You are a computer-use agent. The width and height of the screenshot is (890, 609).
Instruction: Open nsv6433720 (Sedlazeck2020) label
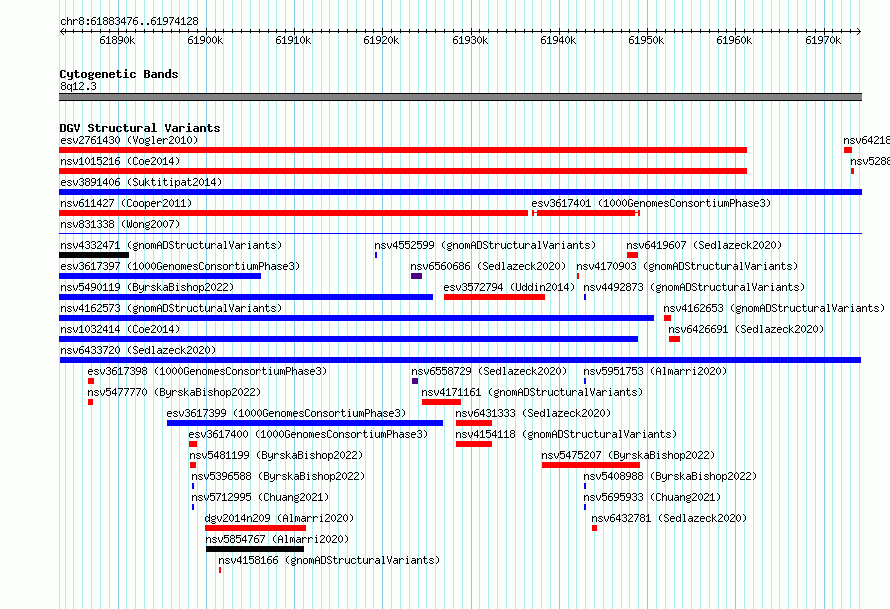tap(138, 350)
